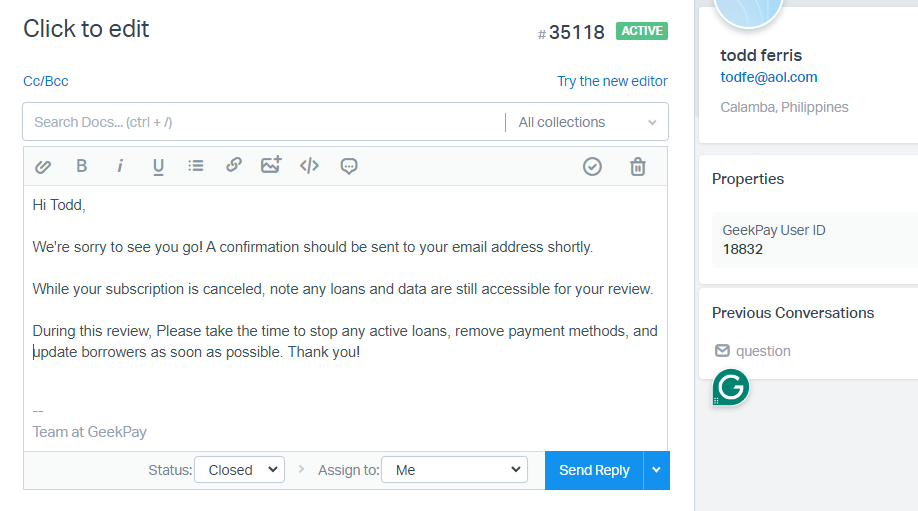The width and height of the screenshot is (918, 511).
Task: Click the Calamba, Philippines location text
Action: (784, 108)
